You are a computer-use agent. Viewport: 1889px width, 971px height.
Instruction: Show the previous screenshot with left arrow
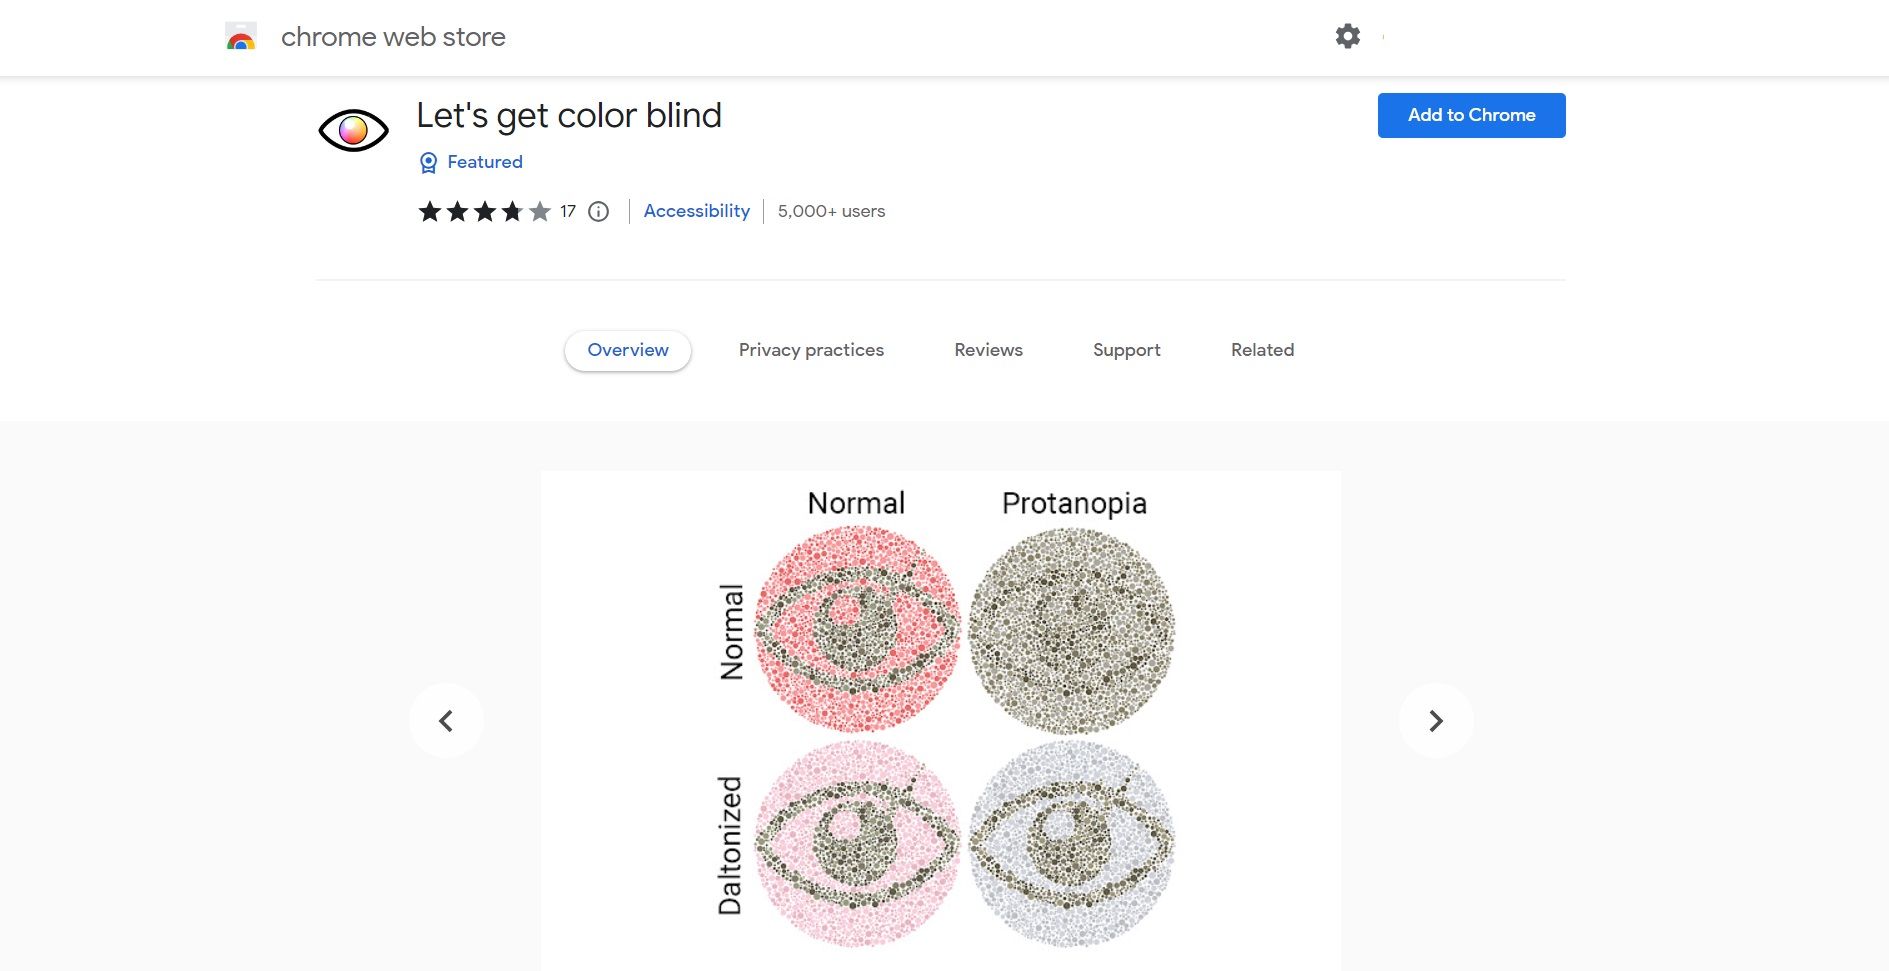446,720
